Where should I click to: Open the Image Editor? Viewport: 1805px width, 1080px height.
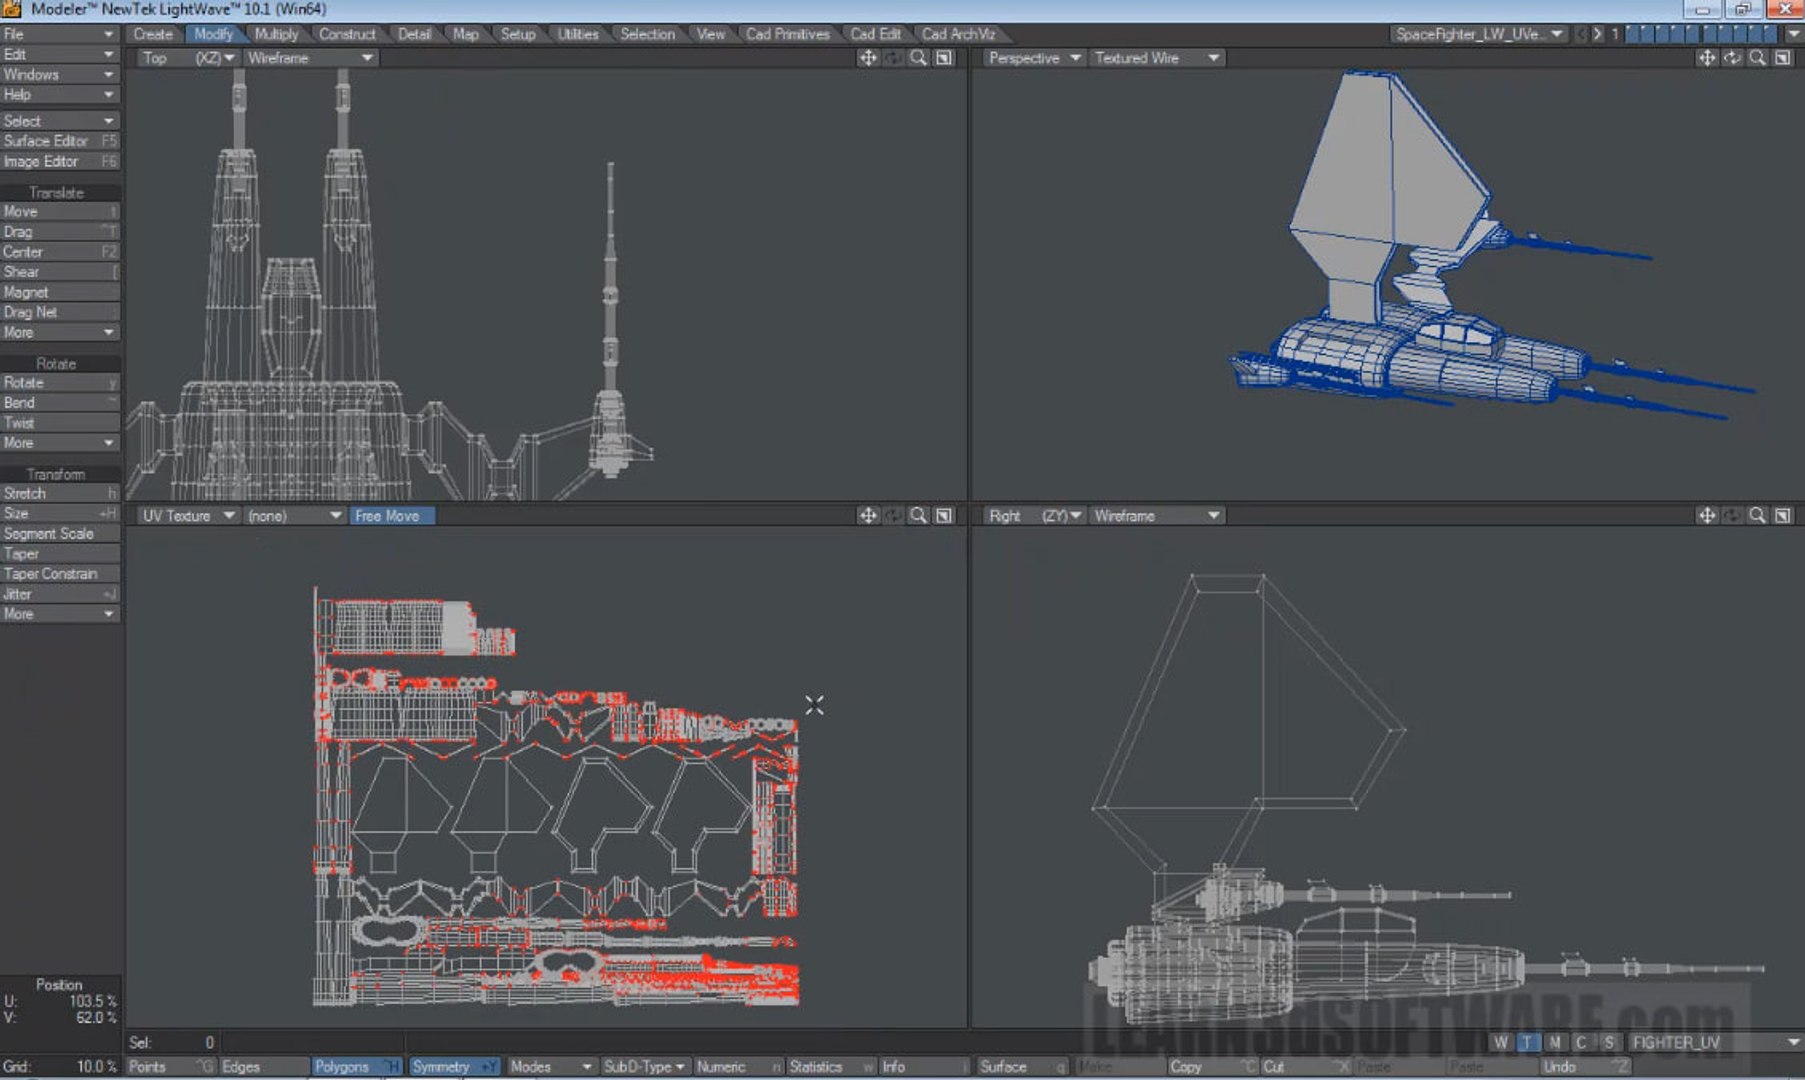pos(60,161)
